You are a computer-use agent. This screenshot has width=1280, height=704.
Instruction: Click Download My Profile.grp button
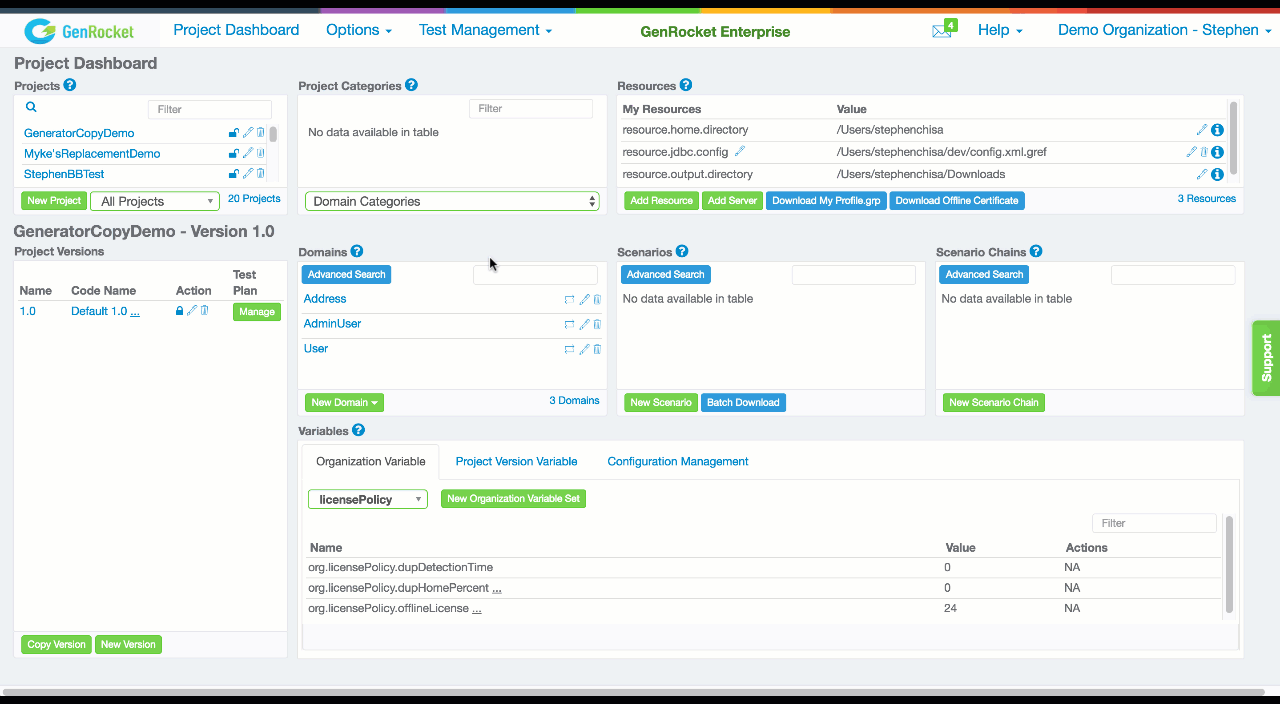point(826,201)
